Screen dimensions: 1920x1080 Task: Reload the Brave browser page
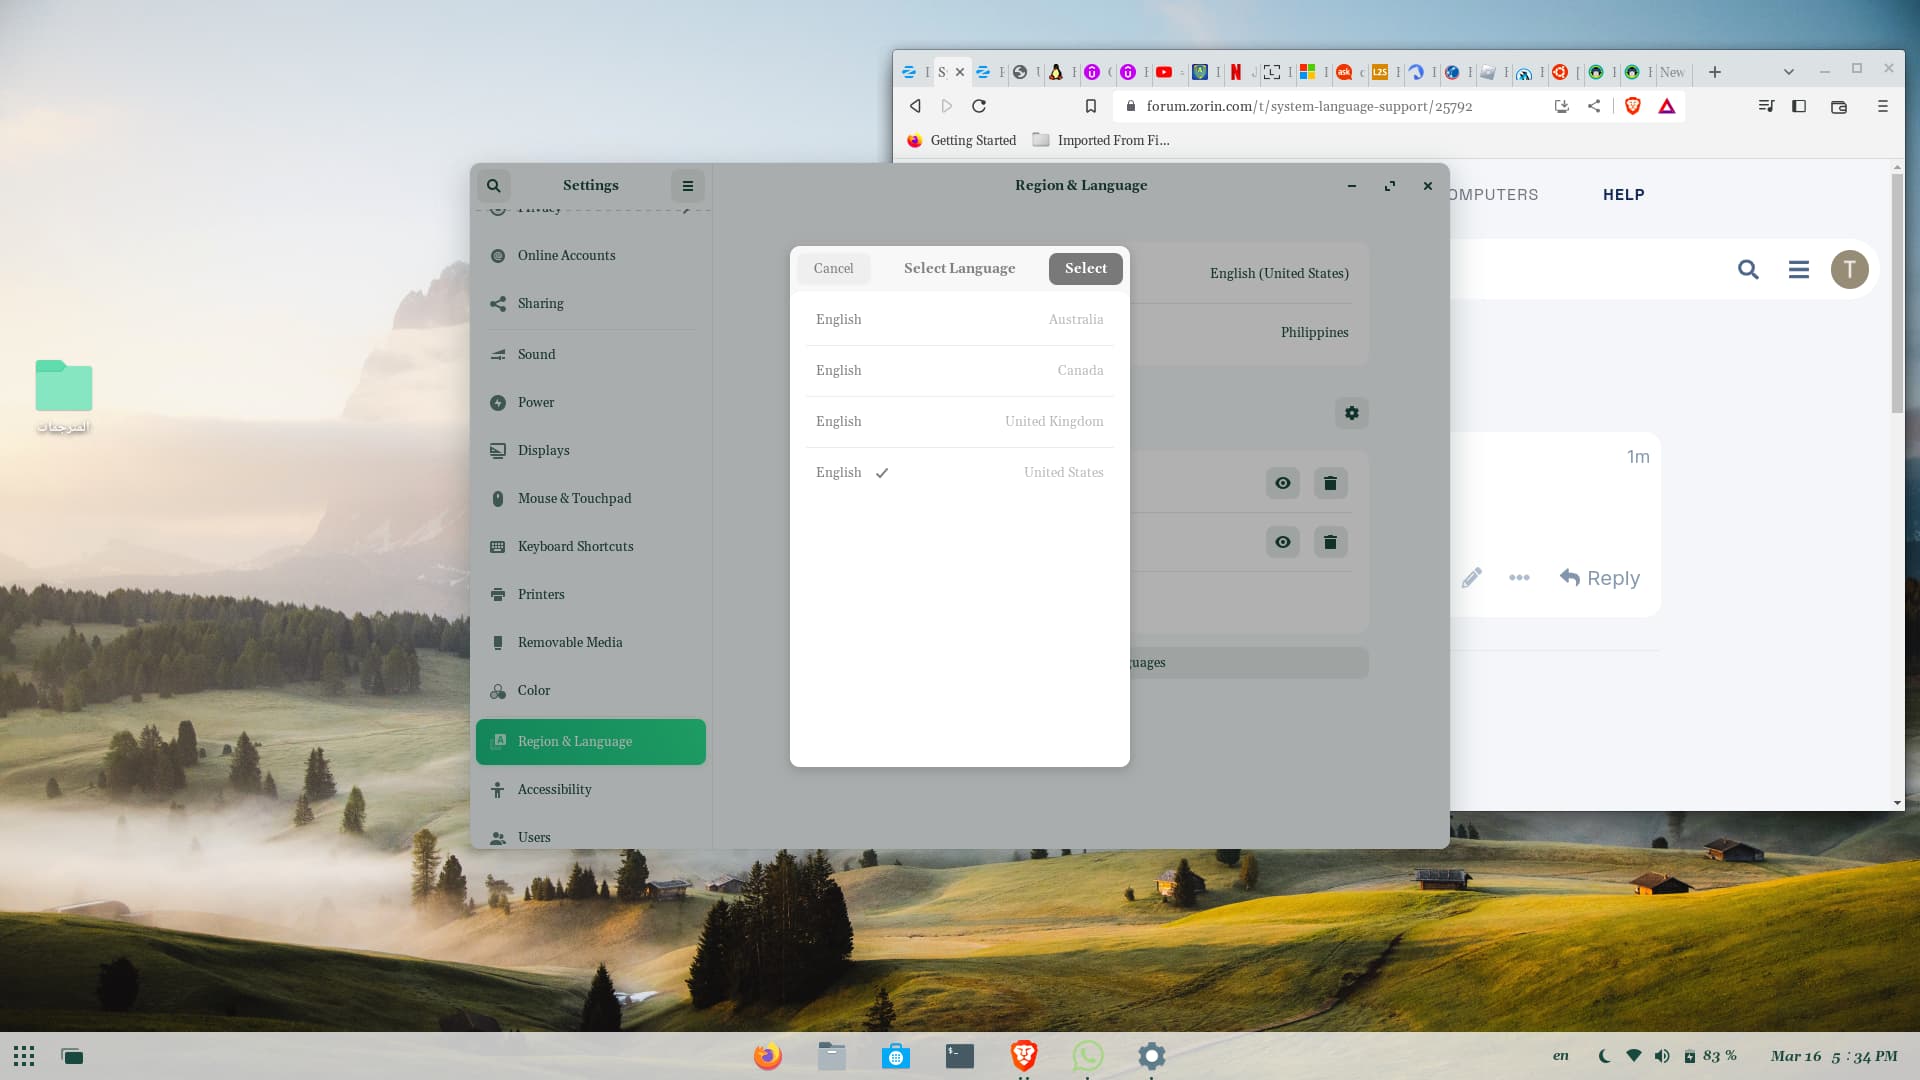(x=979, y=106)
